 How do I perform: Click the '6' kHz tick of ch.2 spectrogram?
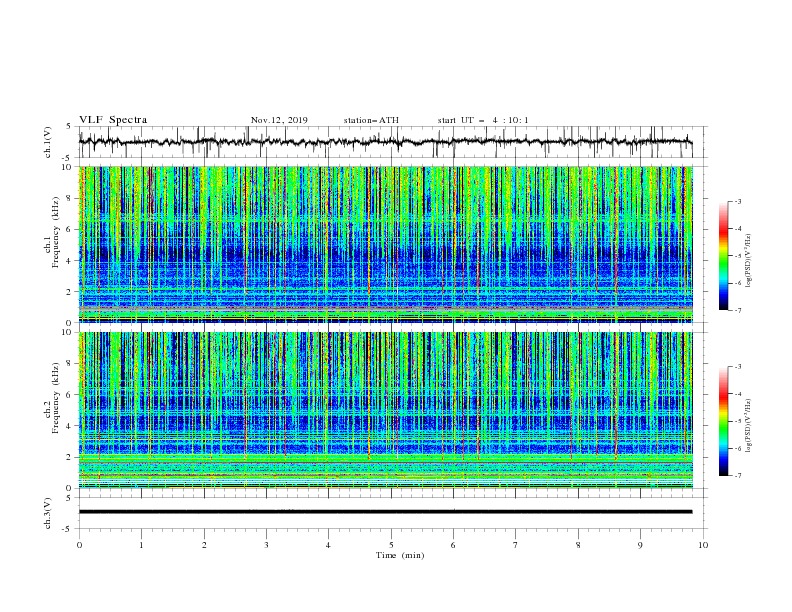pos(70,395)
